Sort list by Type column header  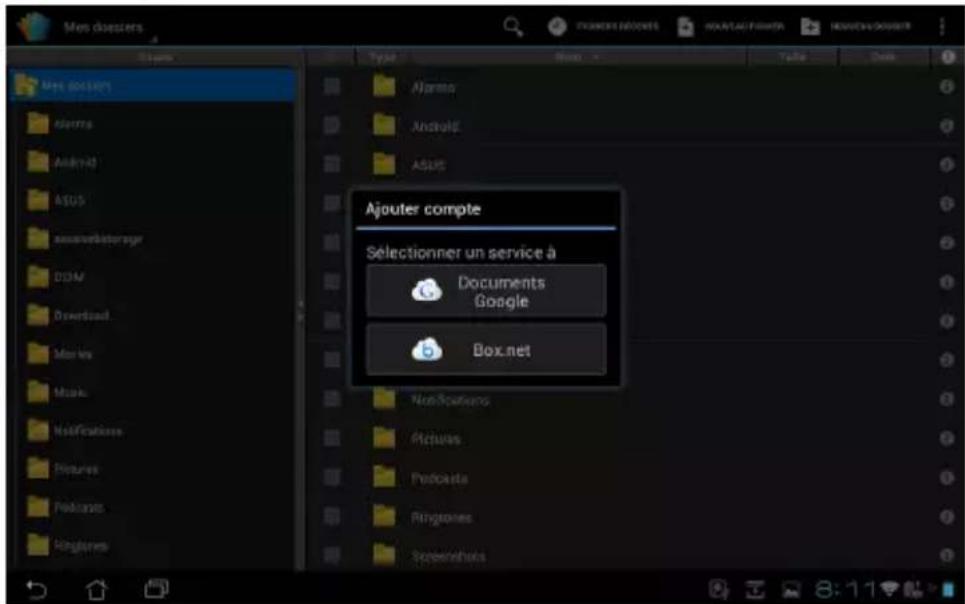(x=383, y=57)
